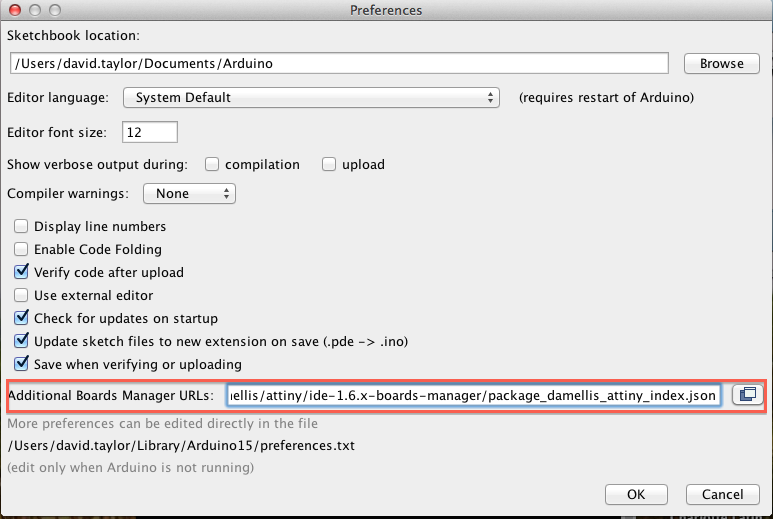This screenshot has width=773, height=519.
Task: Focus the Editor font size field
Action: point(150,132)
